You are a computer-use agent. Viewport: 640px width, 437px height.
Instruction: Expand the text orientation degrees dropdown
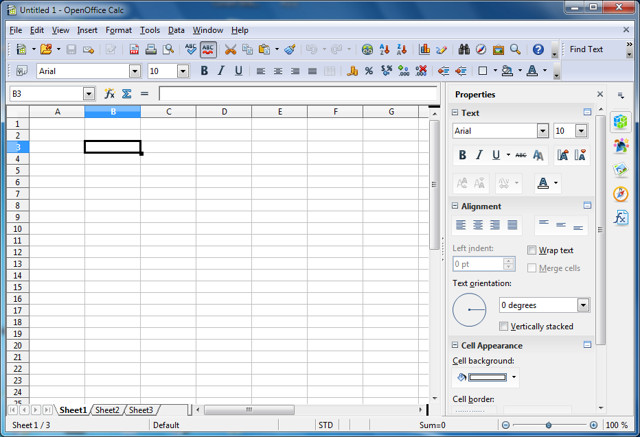point(583,305)
